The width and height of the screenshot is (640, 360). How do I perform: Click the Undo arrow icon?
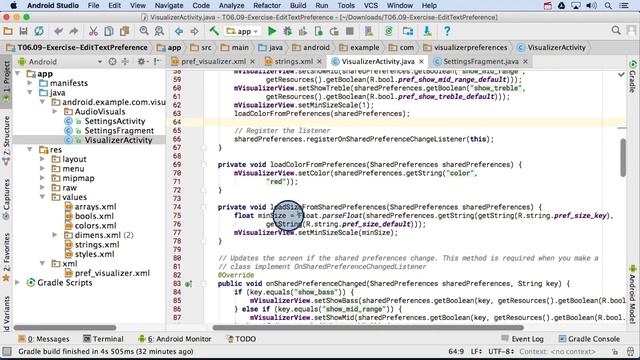tap(58, 31)
